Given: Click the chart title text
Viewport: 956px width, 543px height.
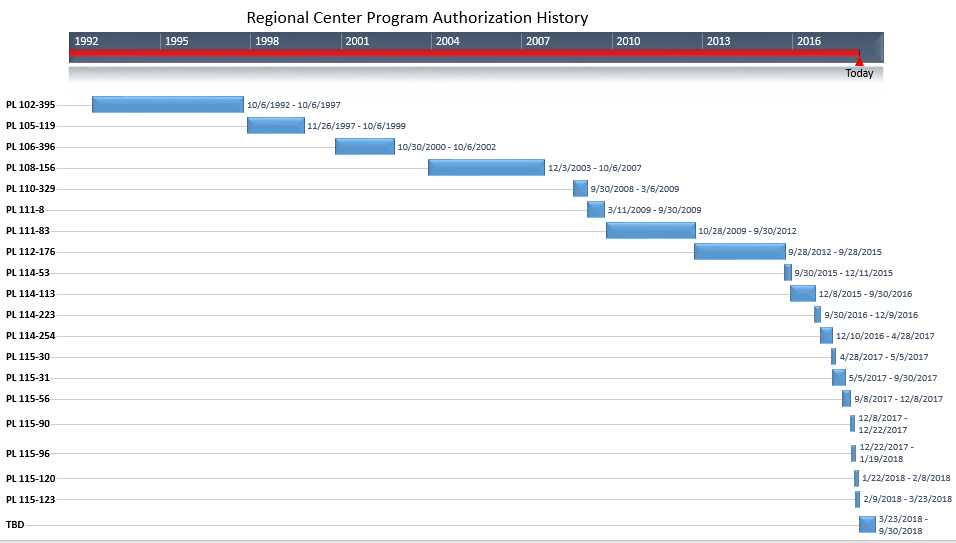Looking at the screenshot, I should (417, 18).
